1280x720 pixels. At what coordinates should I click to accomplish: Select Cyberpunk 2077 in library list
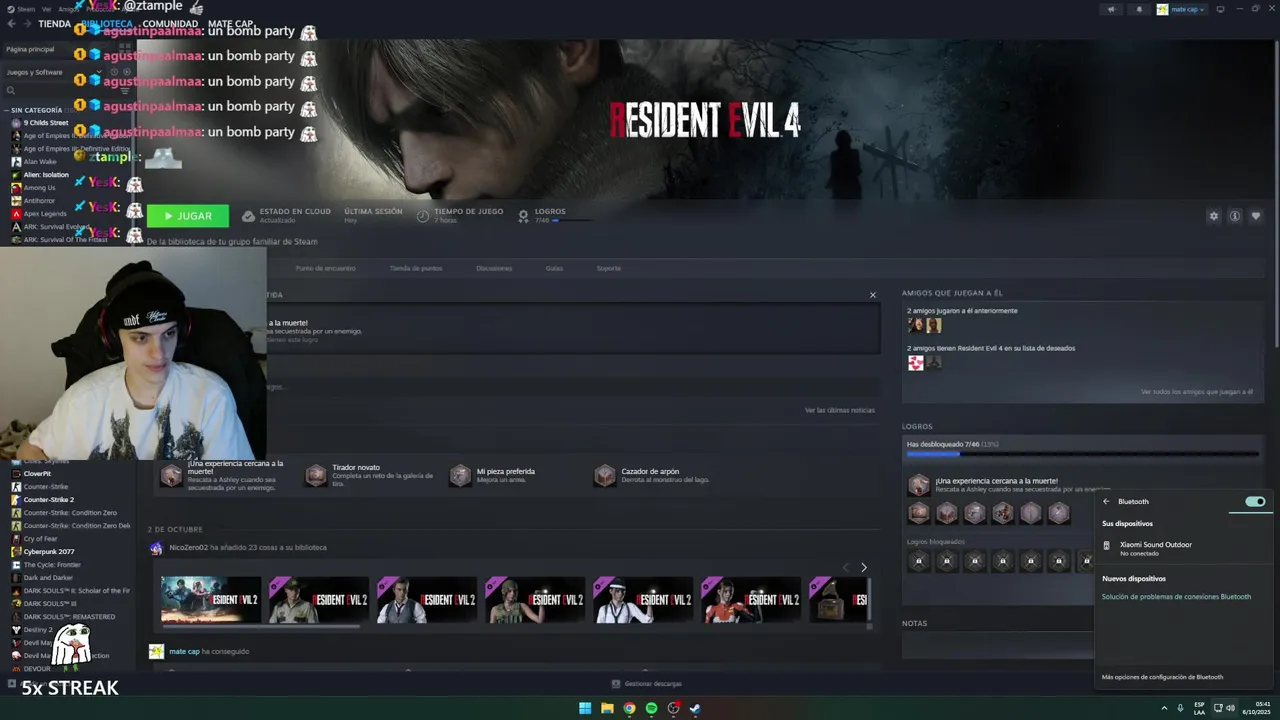pyautogui.click(x=49, y=552)
